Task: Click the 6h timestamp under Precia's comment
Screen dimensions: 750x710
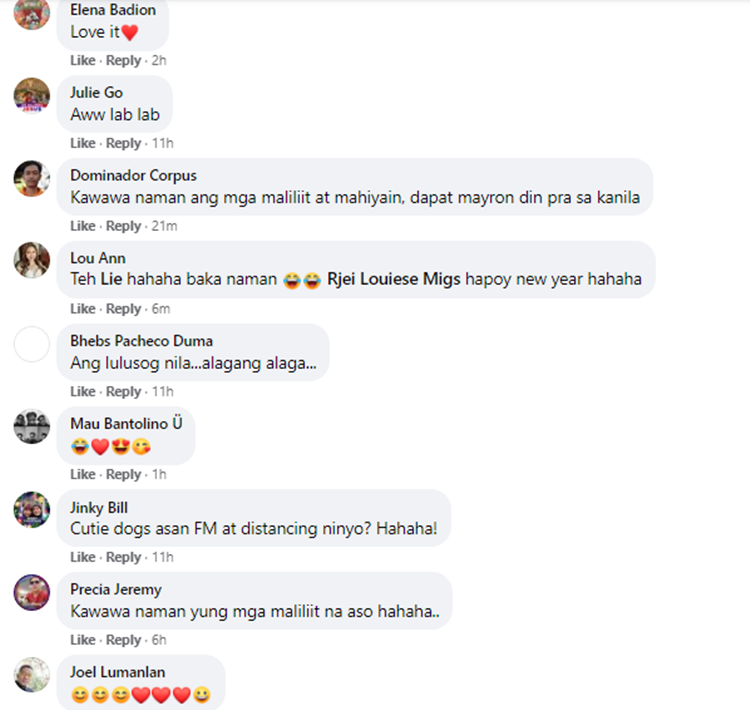Action: pyautogui.click(x=159, y=640)
